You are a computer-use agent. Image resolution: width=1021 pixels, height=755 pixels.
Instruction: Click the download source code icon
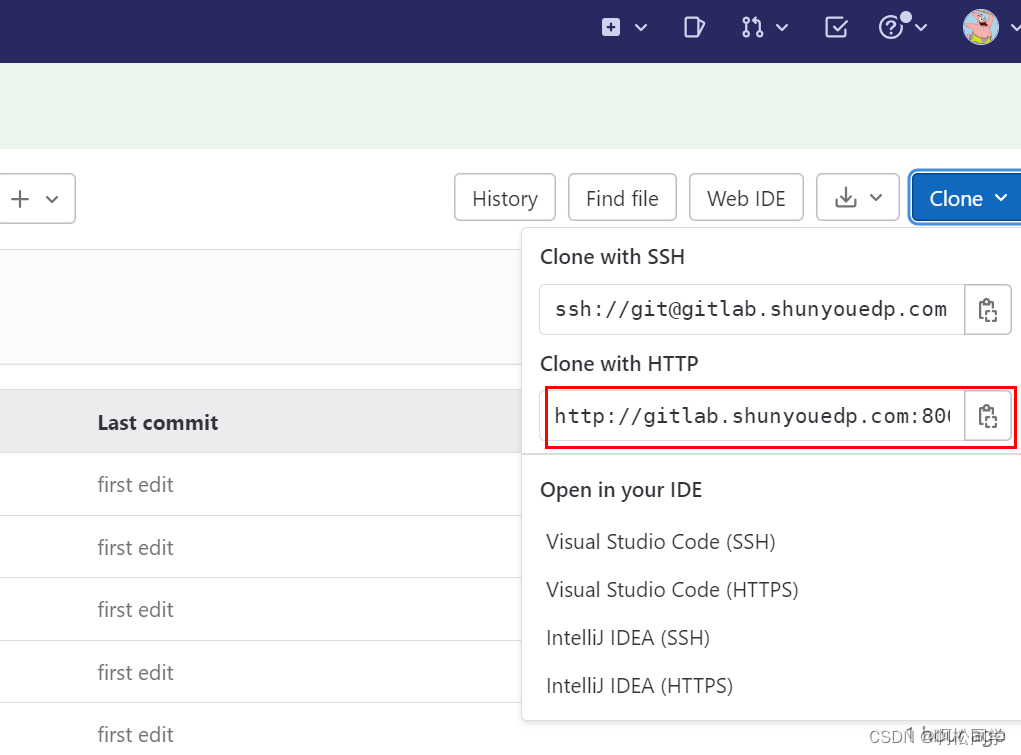(x=846, y=197)
